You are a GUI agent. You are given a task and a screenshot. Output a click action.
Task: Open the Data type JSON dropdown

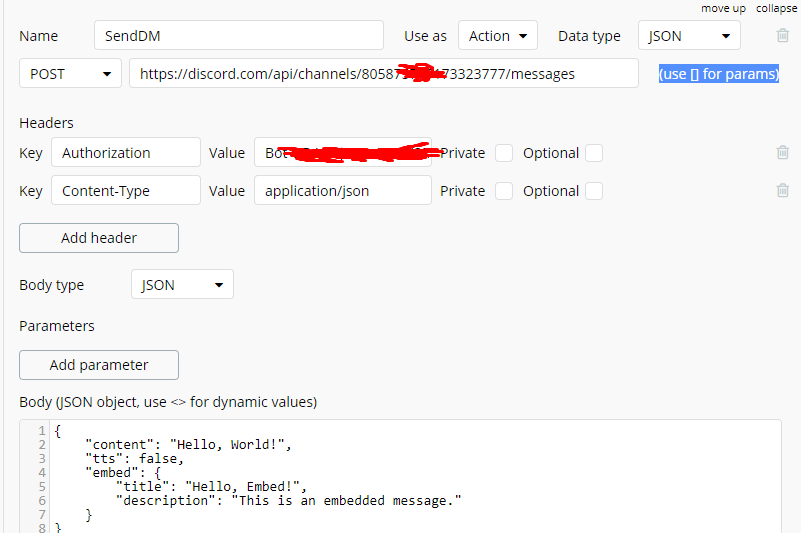(x=689, y=35)
